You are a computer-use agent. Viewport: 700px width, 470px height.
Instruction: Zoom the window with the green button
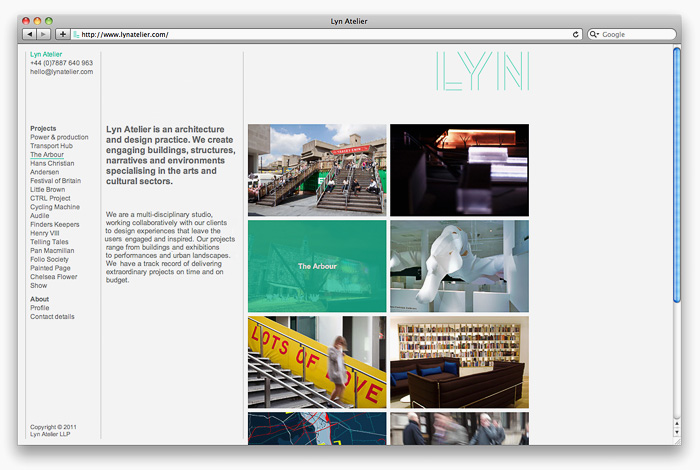pyautogui.click(x=49, y=21)
